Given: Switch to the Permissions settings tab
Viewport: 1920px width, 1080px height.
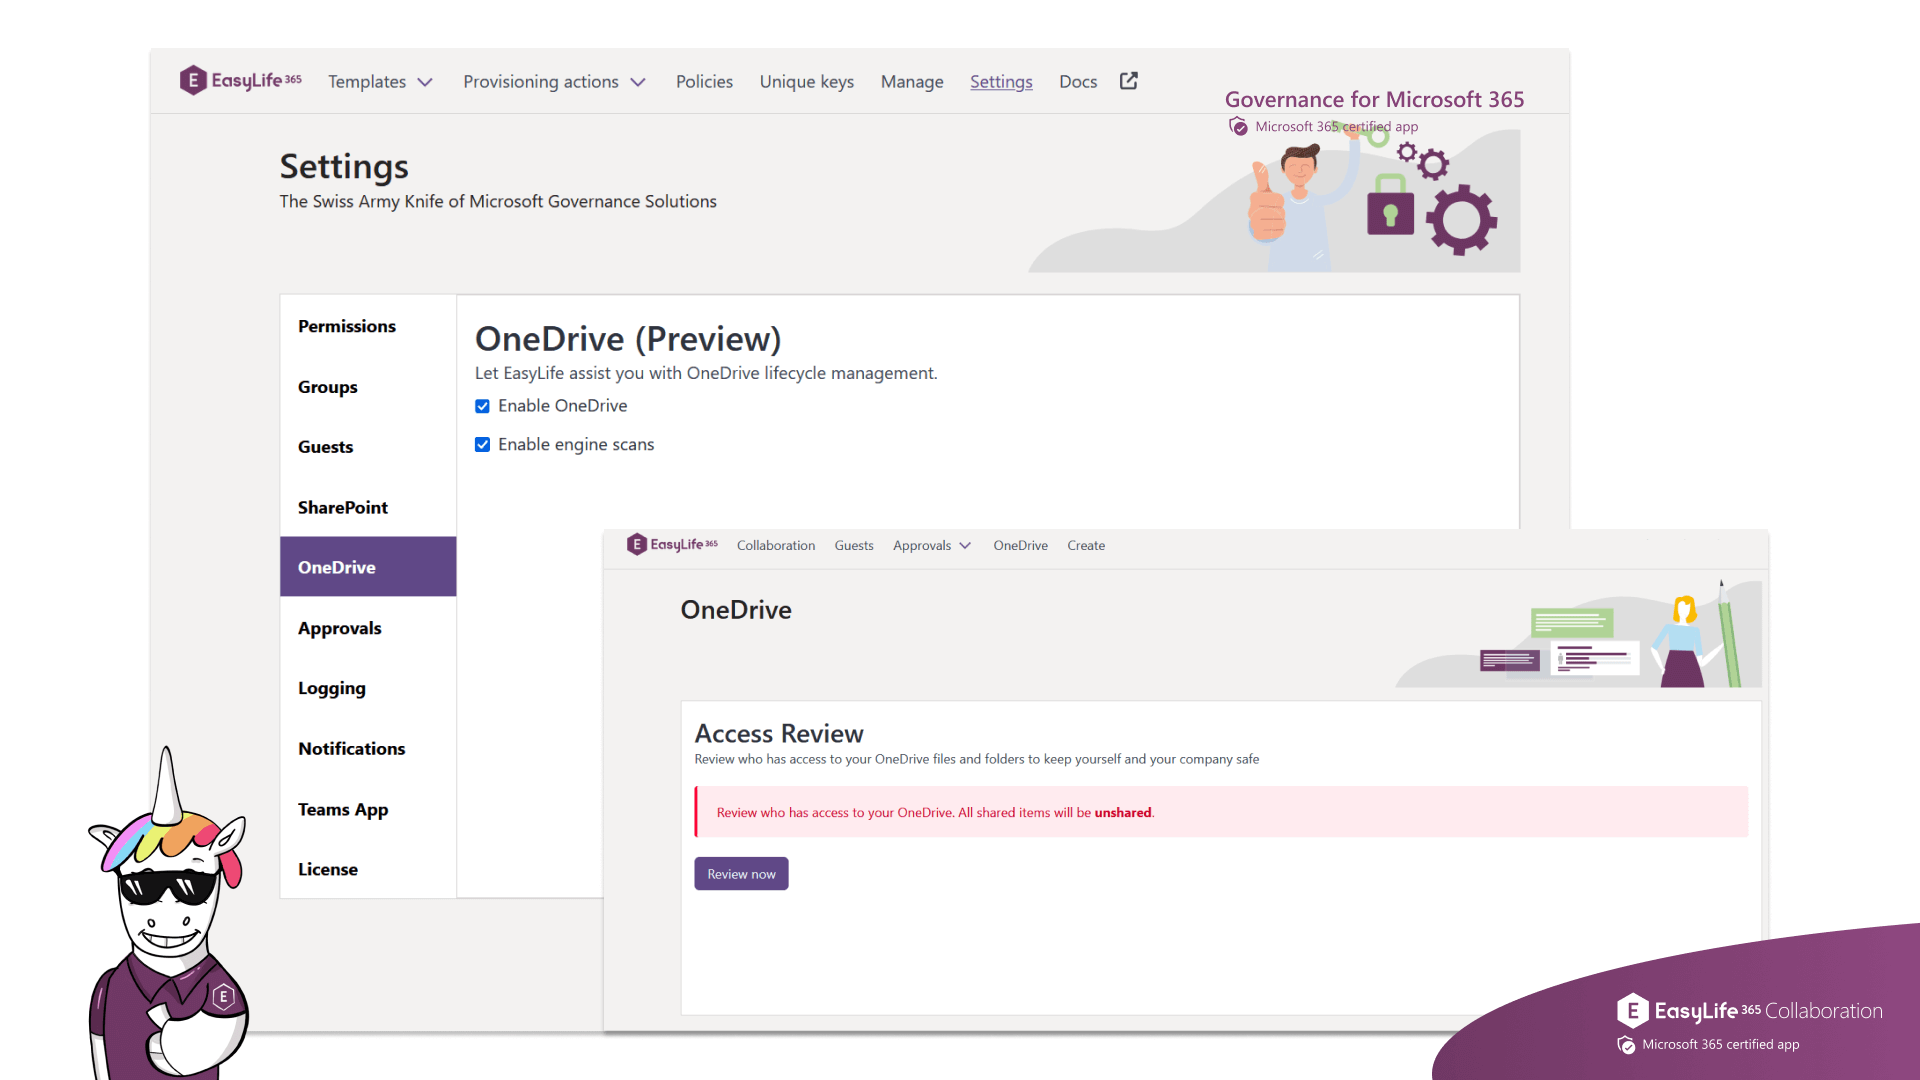Looking at the screenshot, I should pos(347,326).
